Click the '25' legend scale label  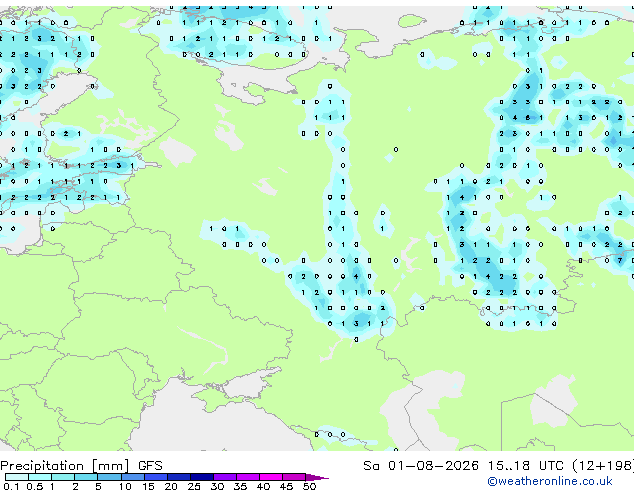click(x=194, y=486)
